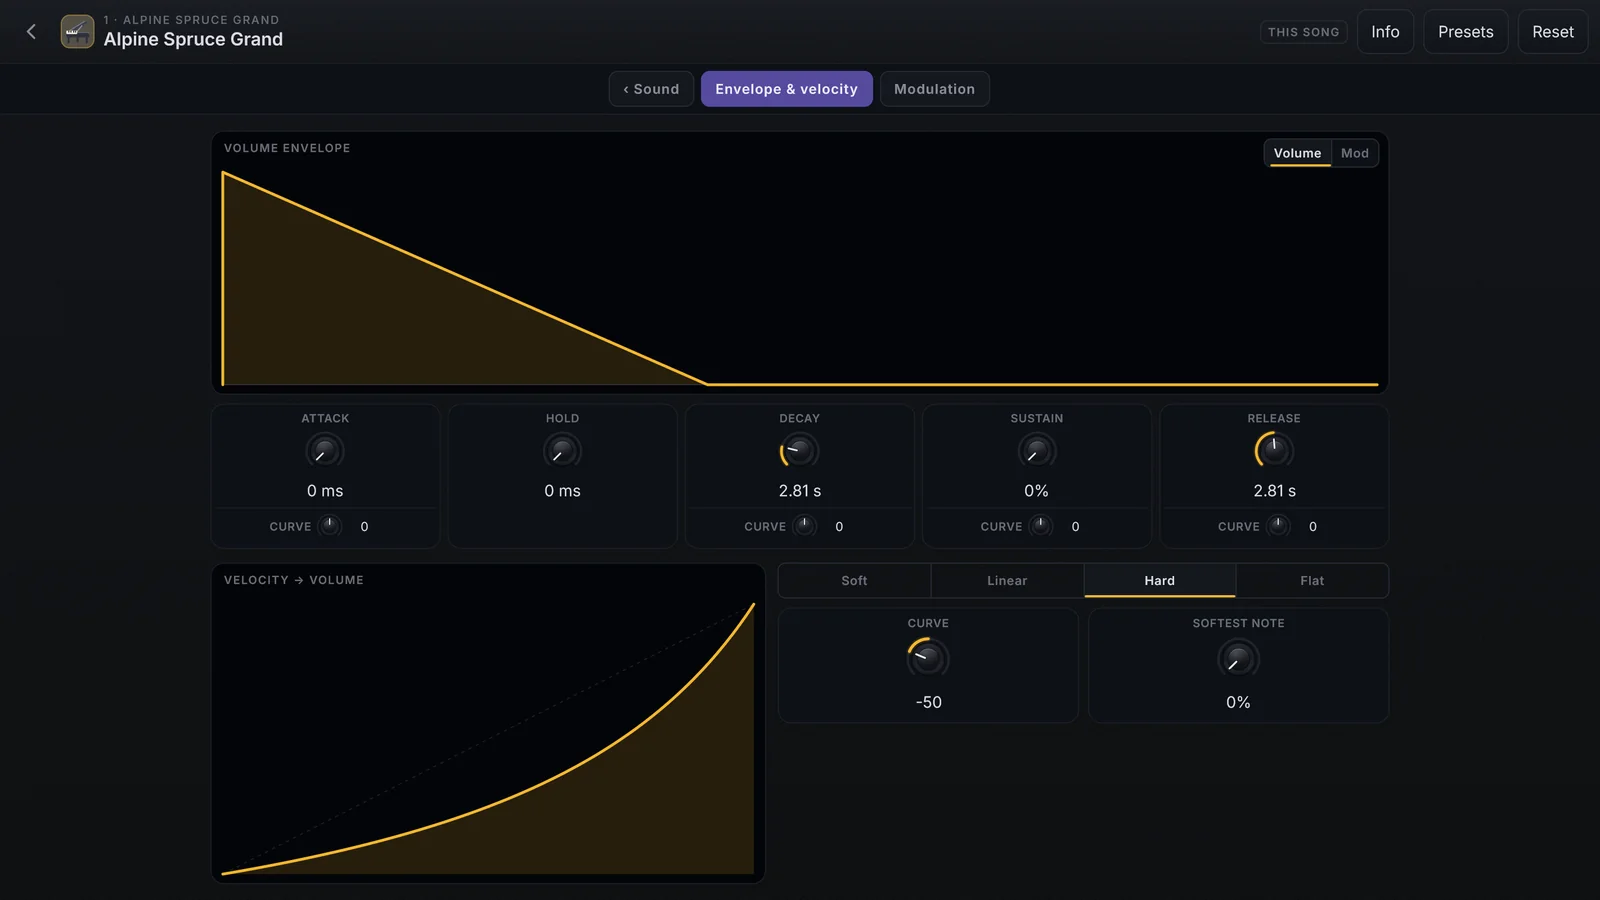Choose the Hard velocity curve

(1160, 581)
